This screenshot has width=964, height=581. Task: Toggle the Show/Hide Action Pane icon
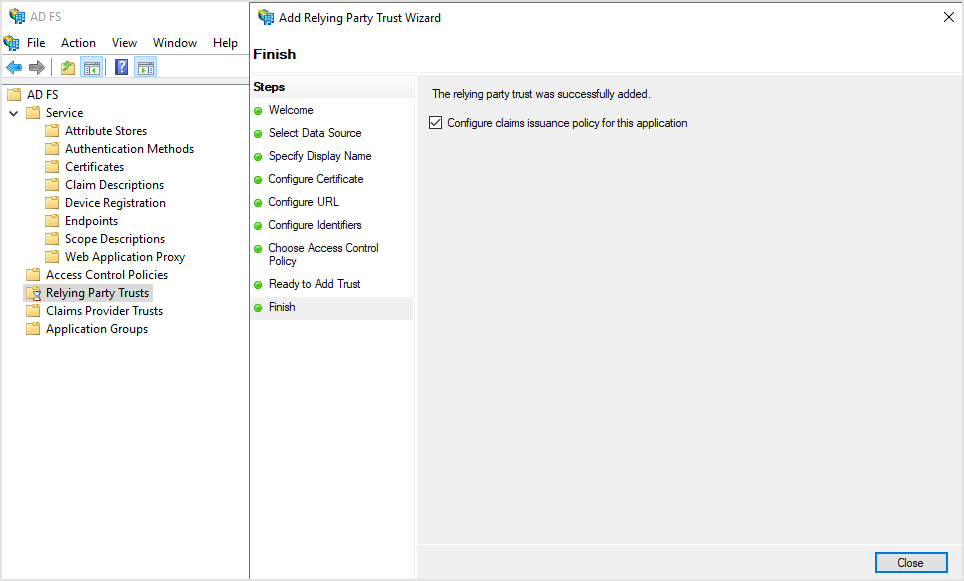click(x=146, y=67)
